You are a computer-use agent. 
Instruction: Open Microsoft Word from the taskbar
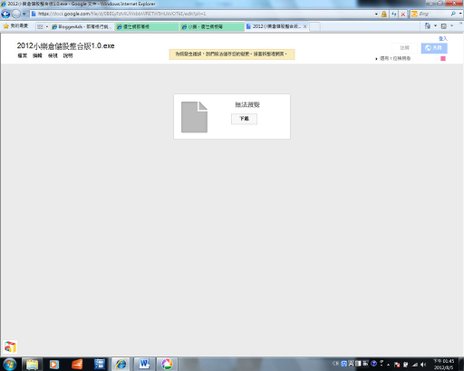[x=144, y=364]
